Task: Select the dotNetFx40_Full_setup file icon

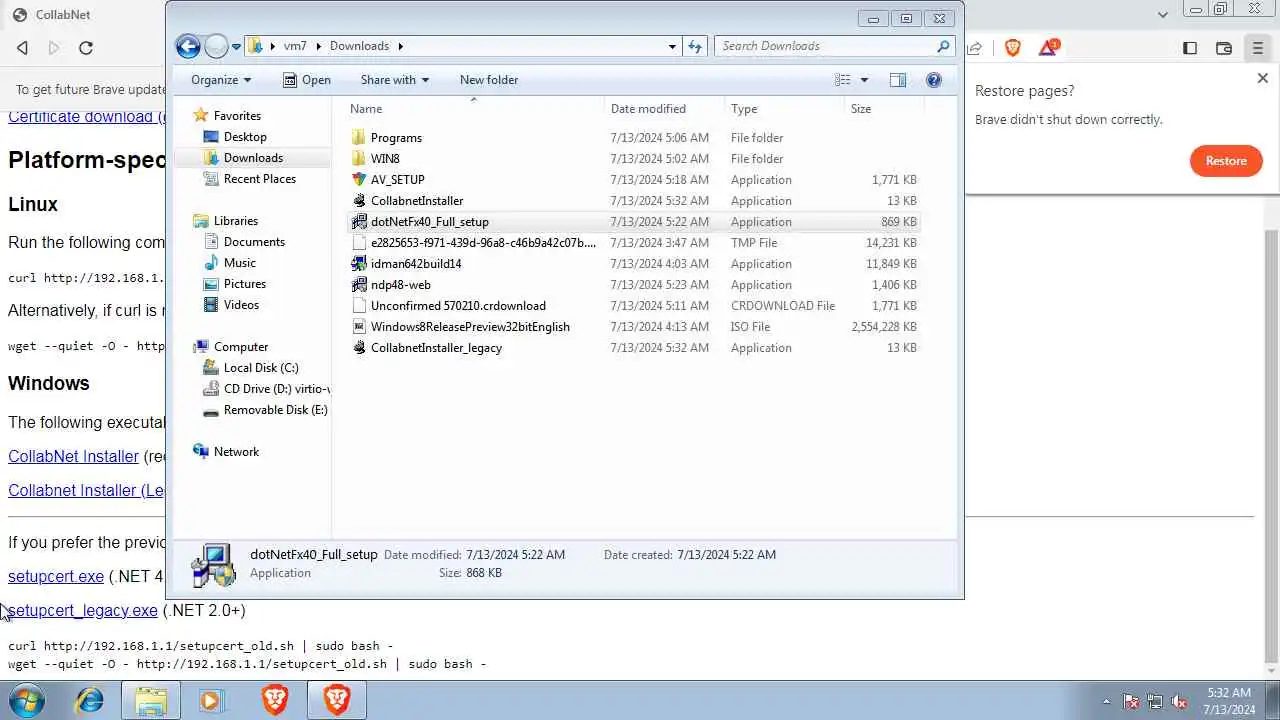Action: point(359,222)
